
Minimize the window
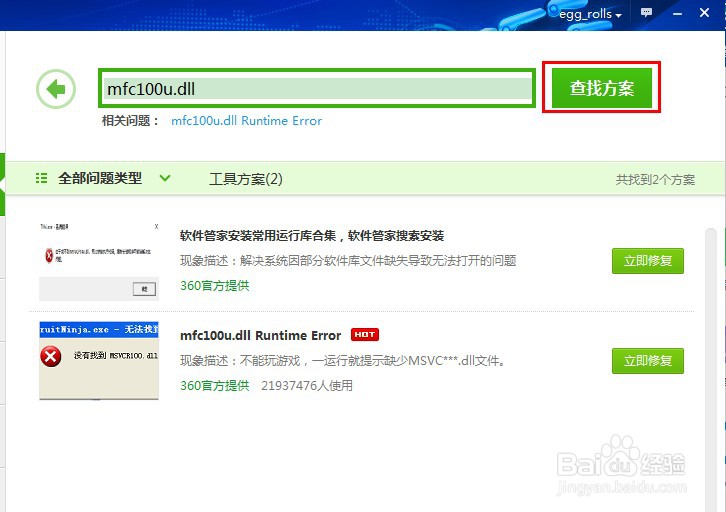tap(677, 13)
